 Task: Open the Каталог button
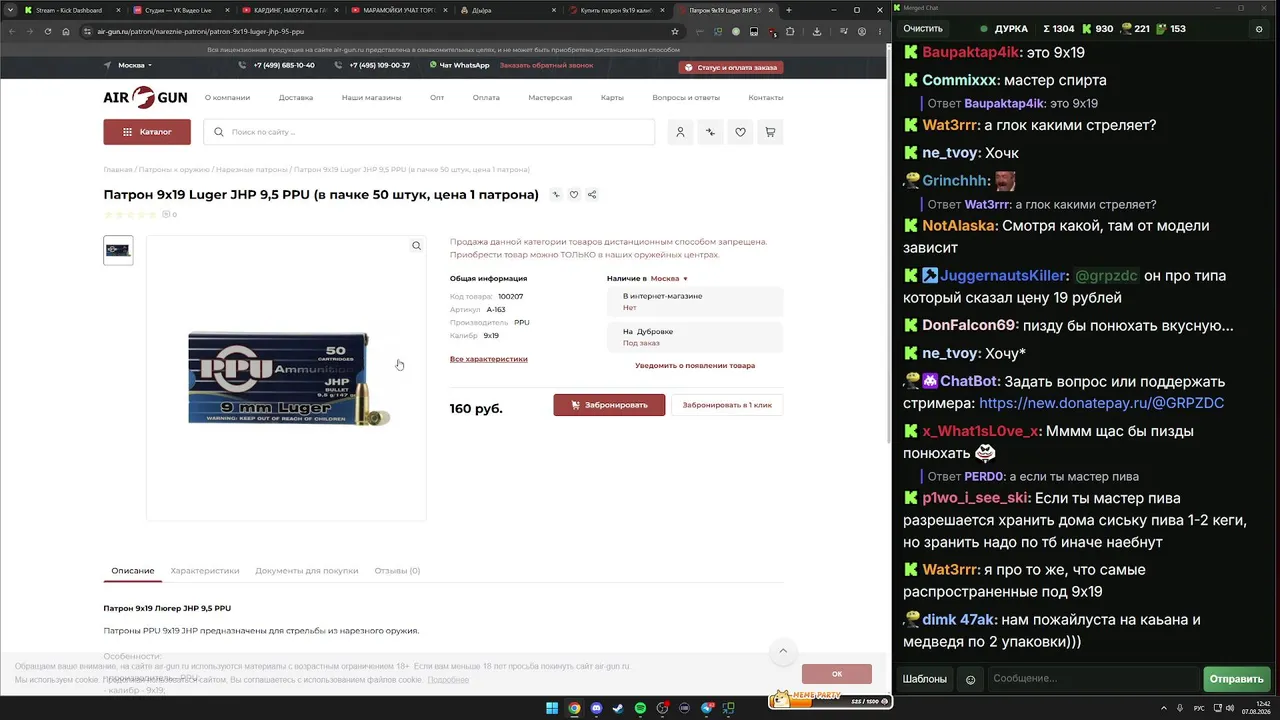click(147, 132)
